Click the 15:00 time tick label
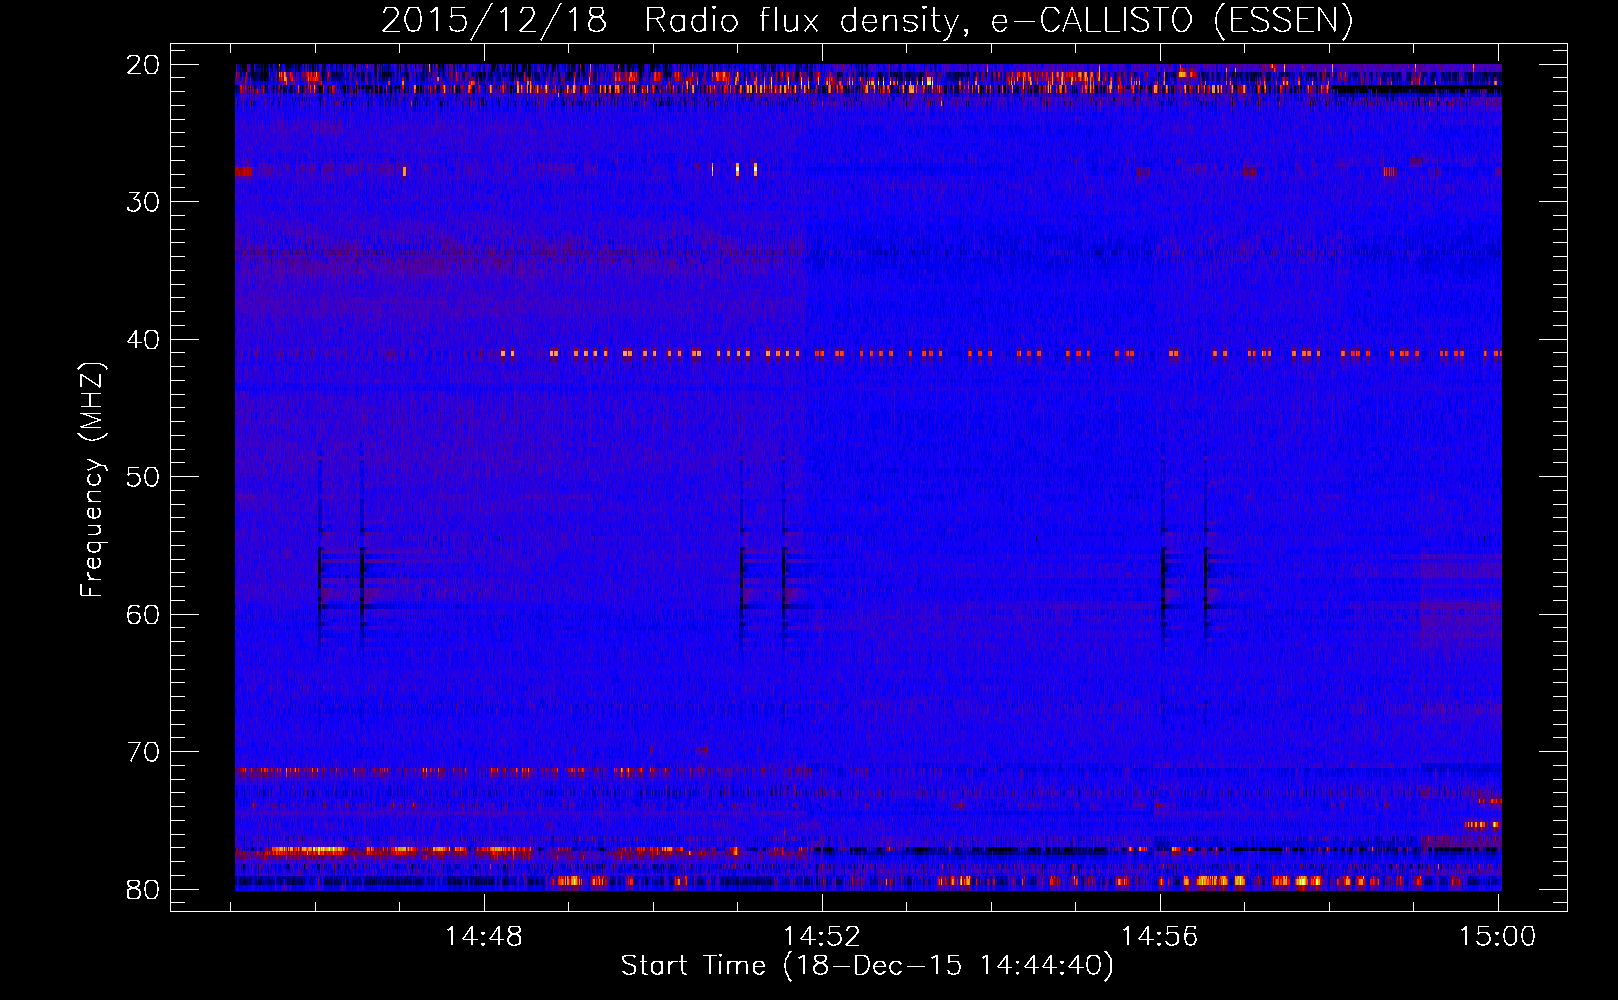The image size is (1618, 1000). coord(1497,937)
